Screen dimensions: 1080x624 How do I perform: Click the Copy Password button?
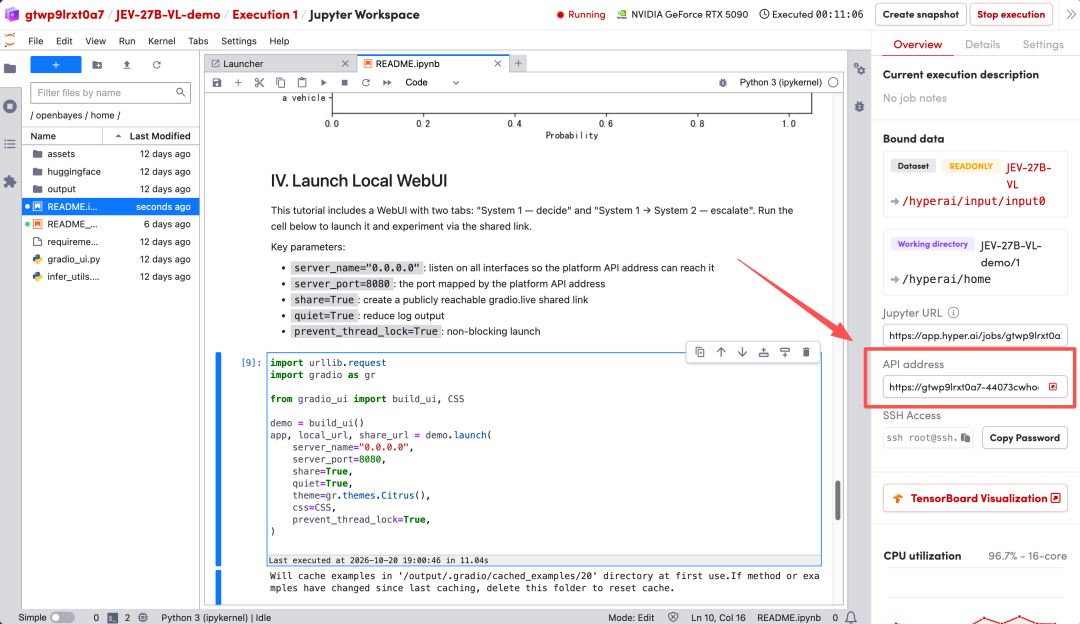pyautogui.click(x=1024, y=437)
